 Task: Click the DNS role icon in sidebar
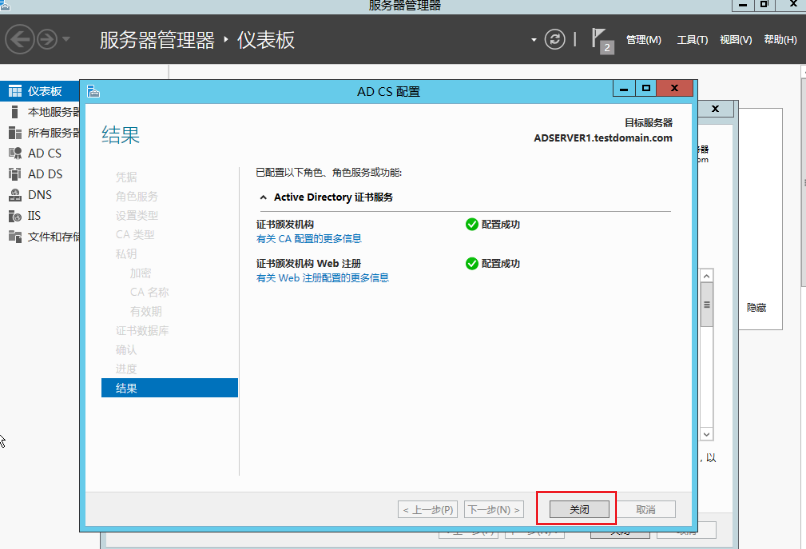pyautogui.click(x=15, y=195)
